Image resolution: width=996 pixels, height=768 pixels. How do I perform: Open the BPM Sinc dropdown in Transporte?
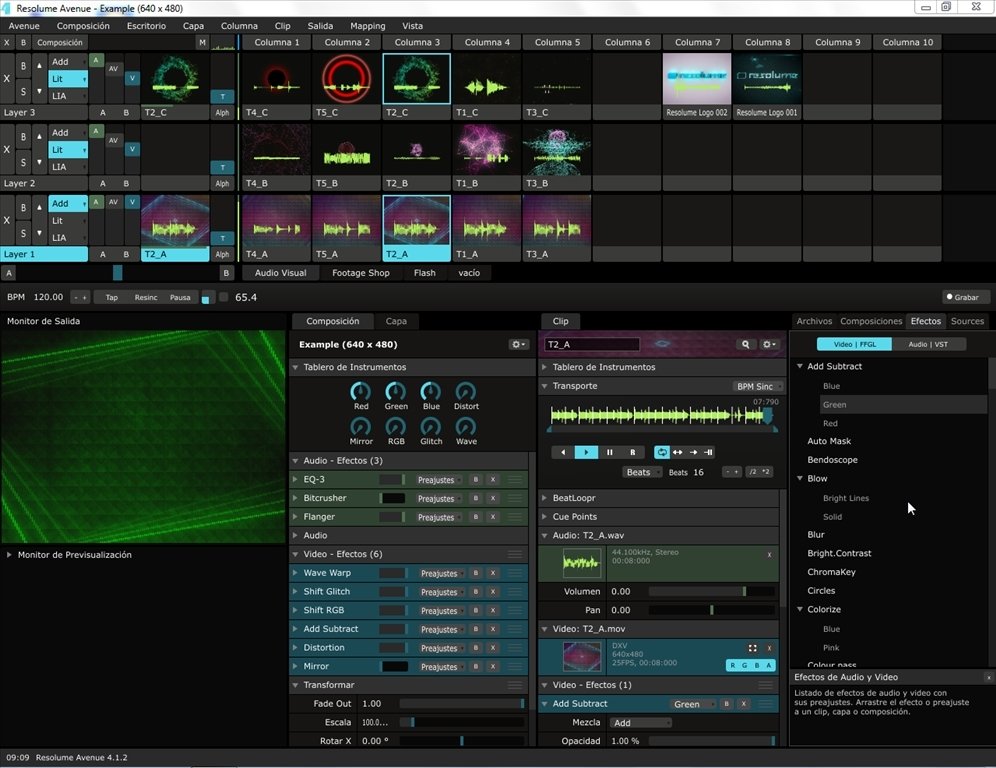(x=755, y=386)
